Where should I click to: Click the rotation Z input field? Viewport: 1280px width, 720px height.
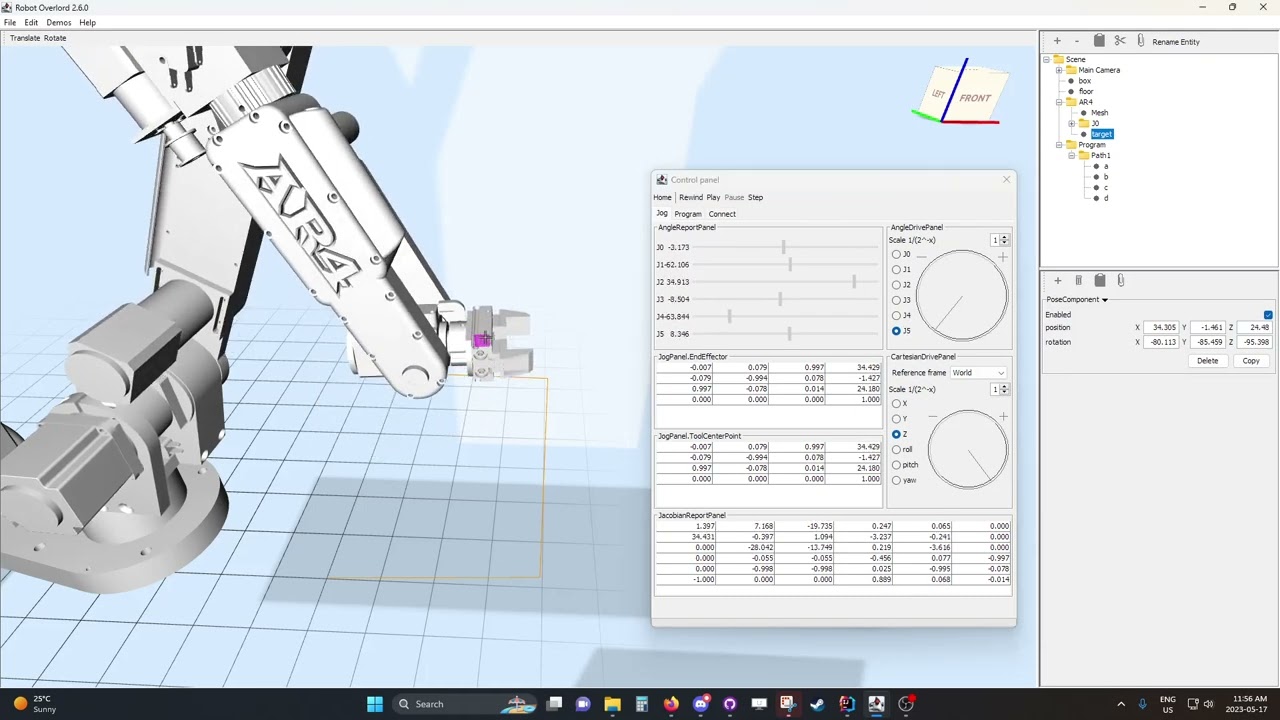coord(1255,342)
